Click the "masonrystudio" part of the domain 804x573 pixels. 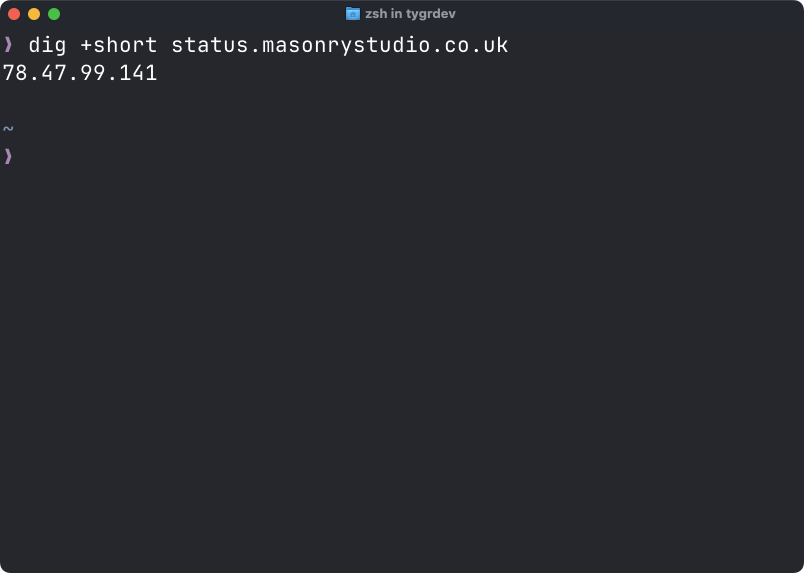pos(346,46)
